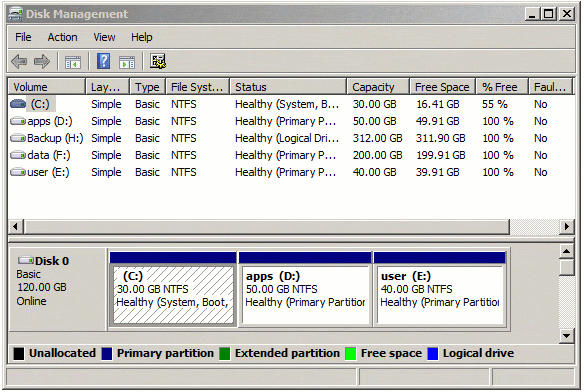Viewport: 584px width, 392px height.
Task: Sort by the Capacity column header
Action: click(378, 87)
